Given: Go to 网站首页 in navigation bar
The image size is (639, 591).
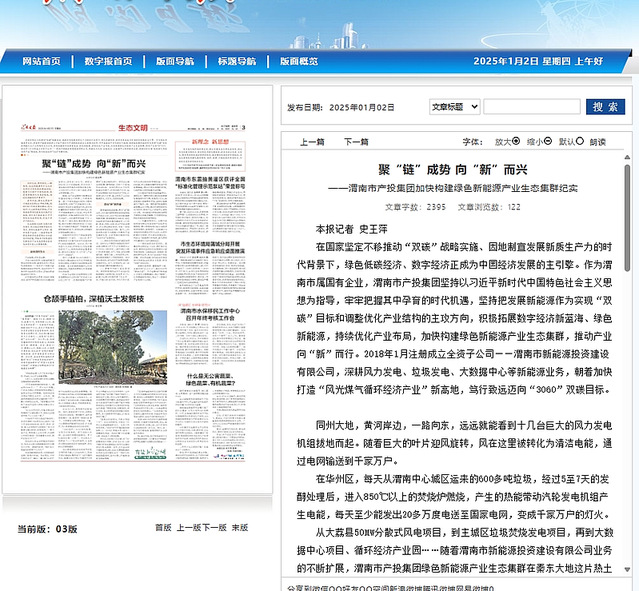Looking at the screenshot, I should coord(41,61).
